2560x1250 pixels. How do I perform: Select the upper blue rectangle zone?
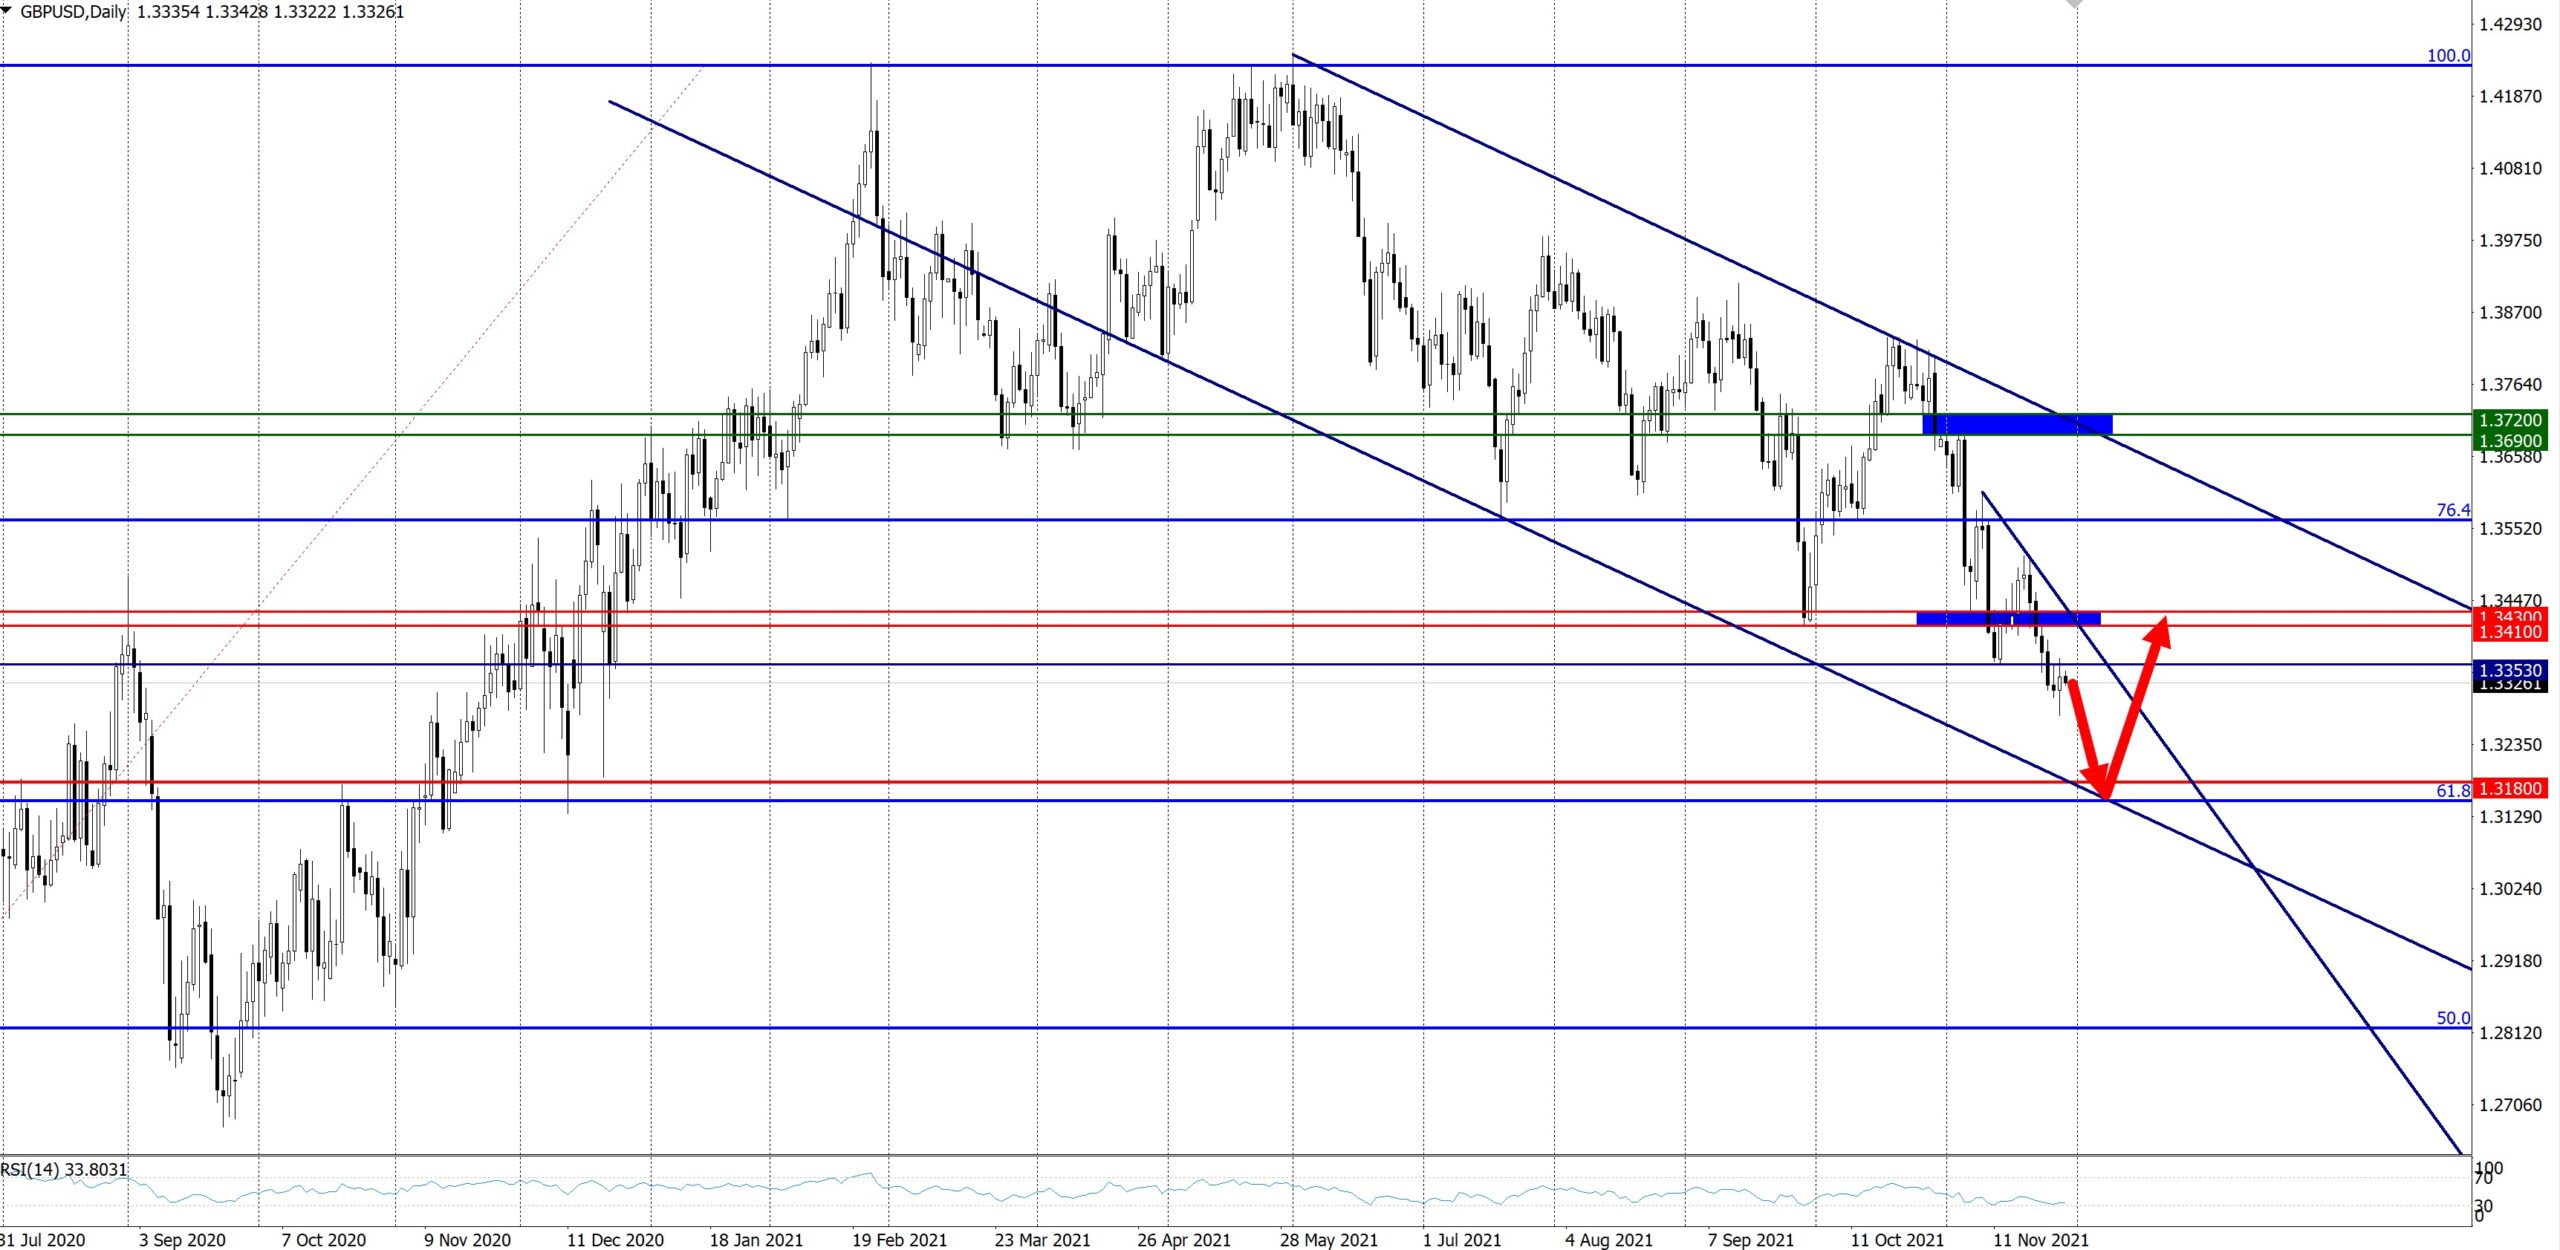pos(2016,424)
